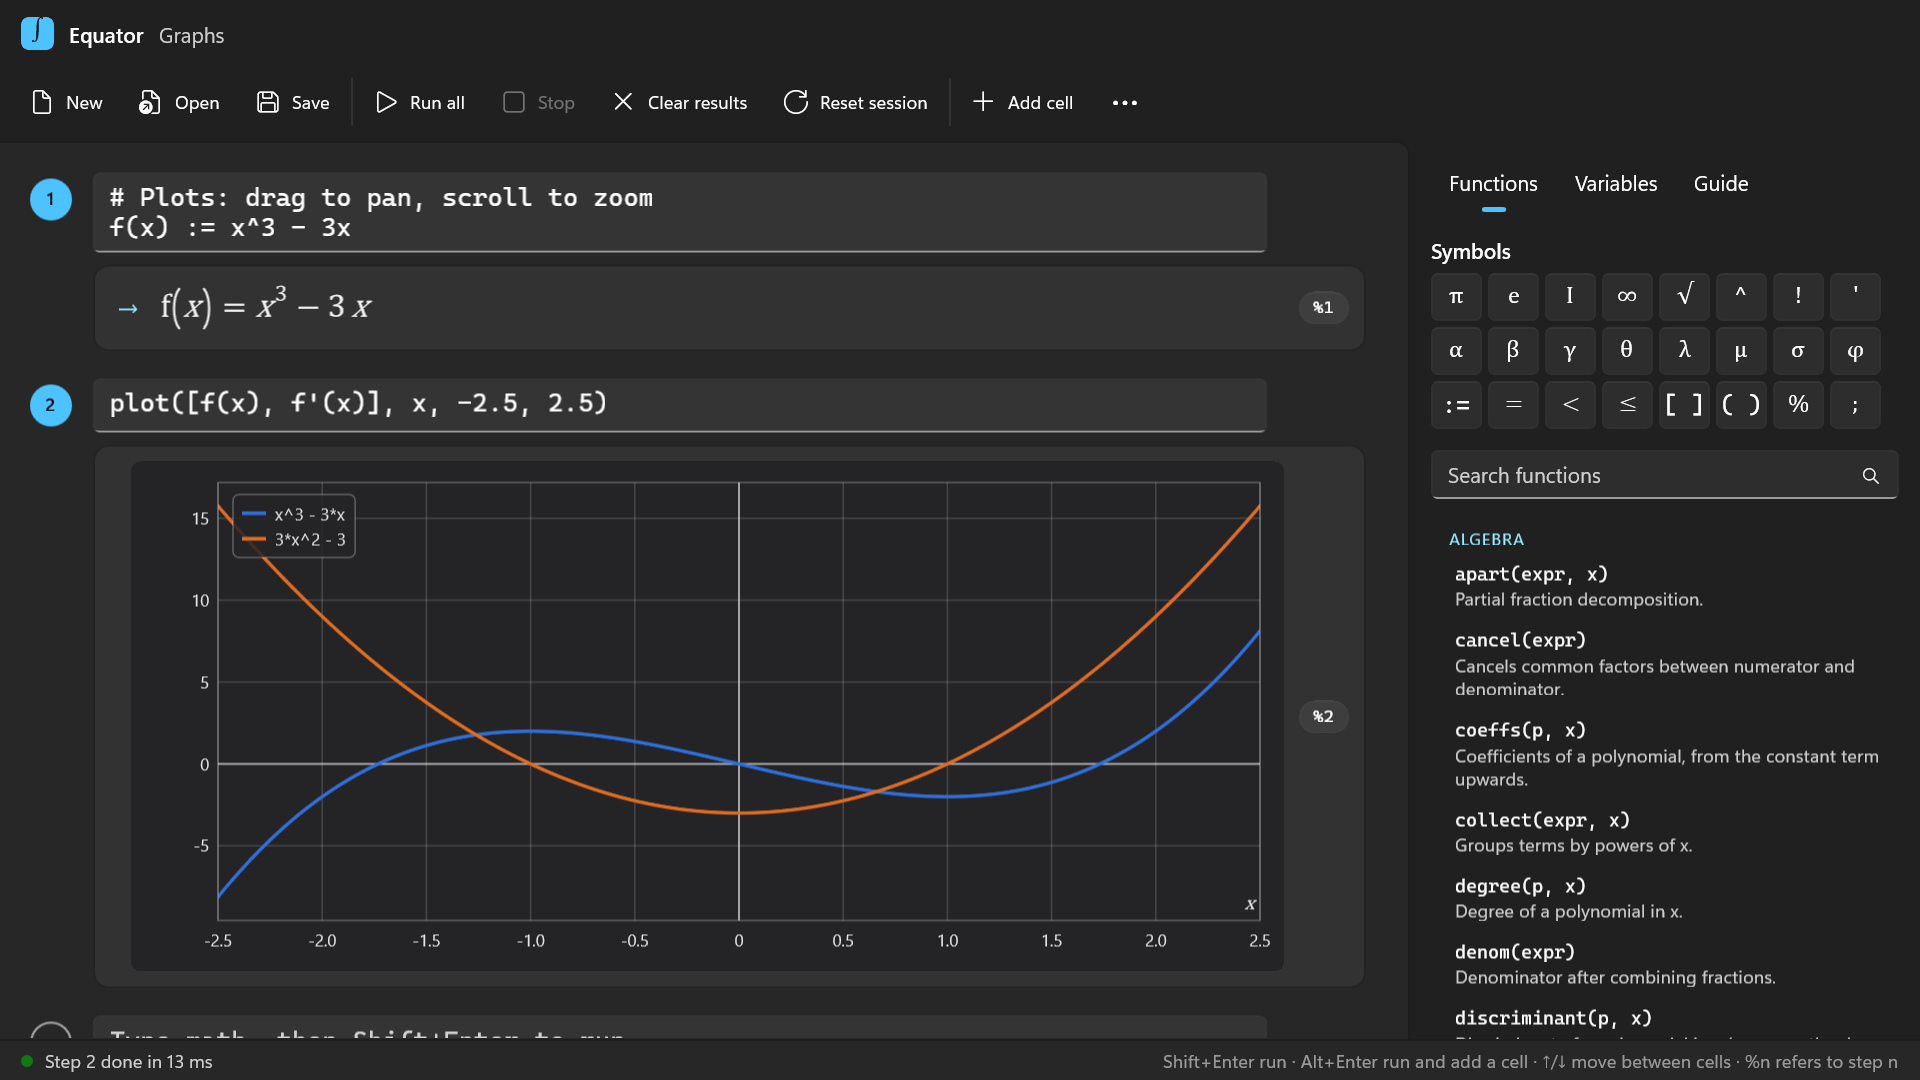Screen dimensions: 1920x1080
Task: Switch to the Variables tab
Action: (1615, 184)
